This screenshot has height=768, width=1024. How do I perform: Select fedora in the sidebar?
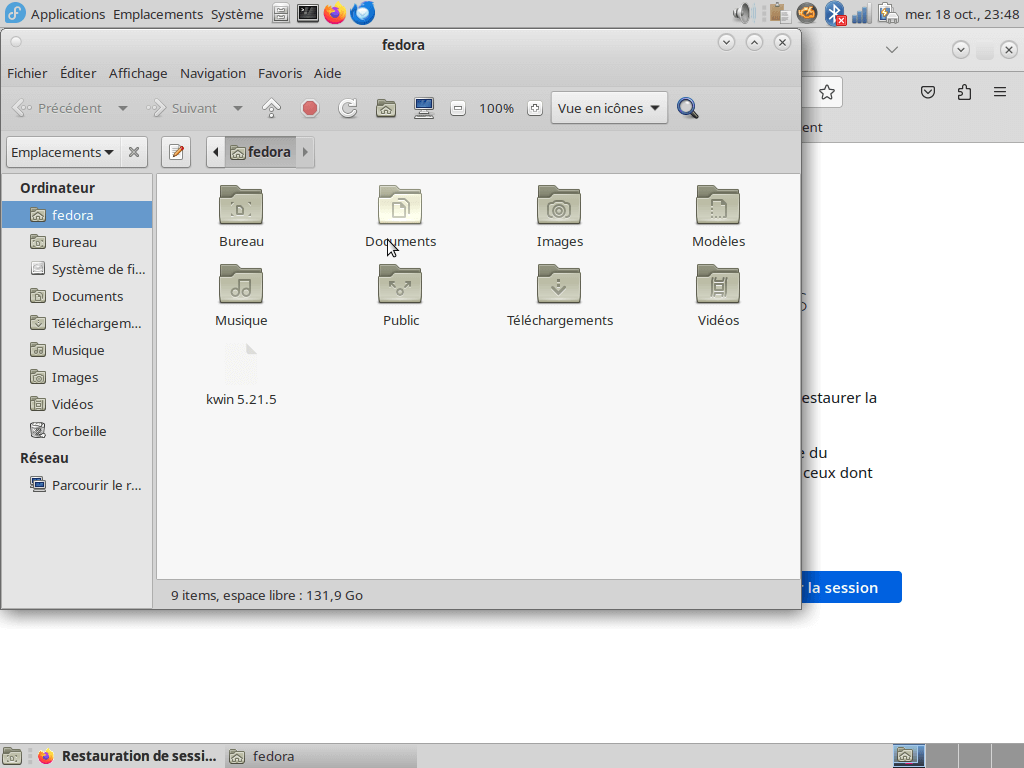click(77, 215)
